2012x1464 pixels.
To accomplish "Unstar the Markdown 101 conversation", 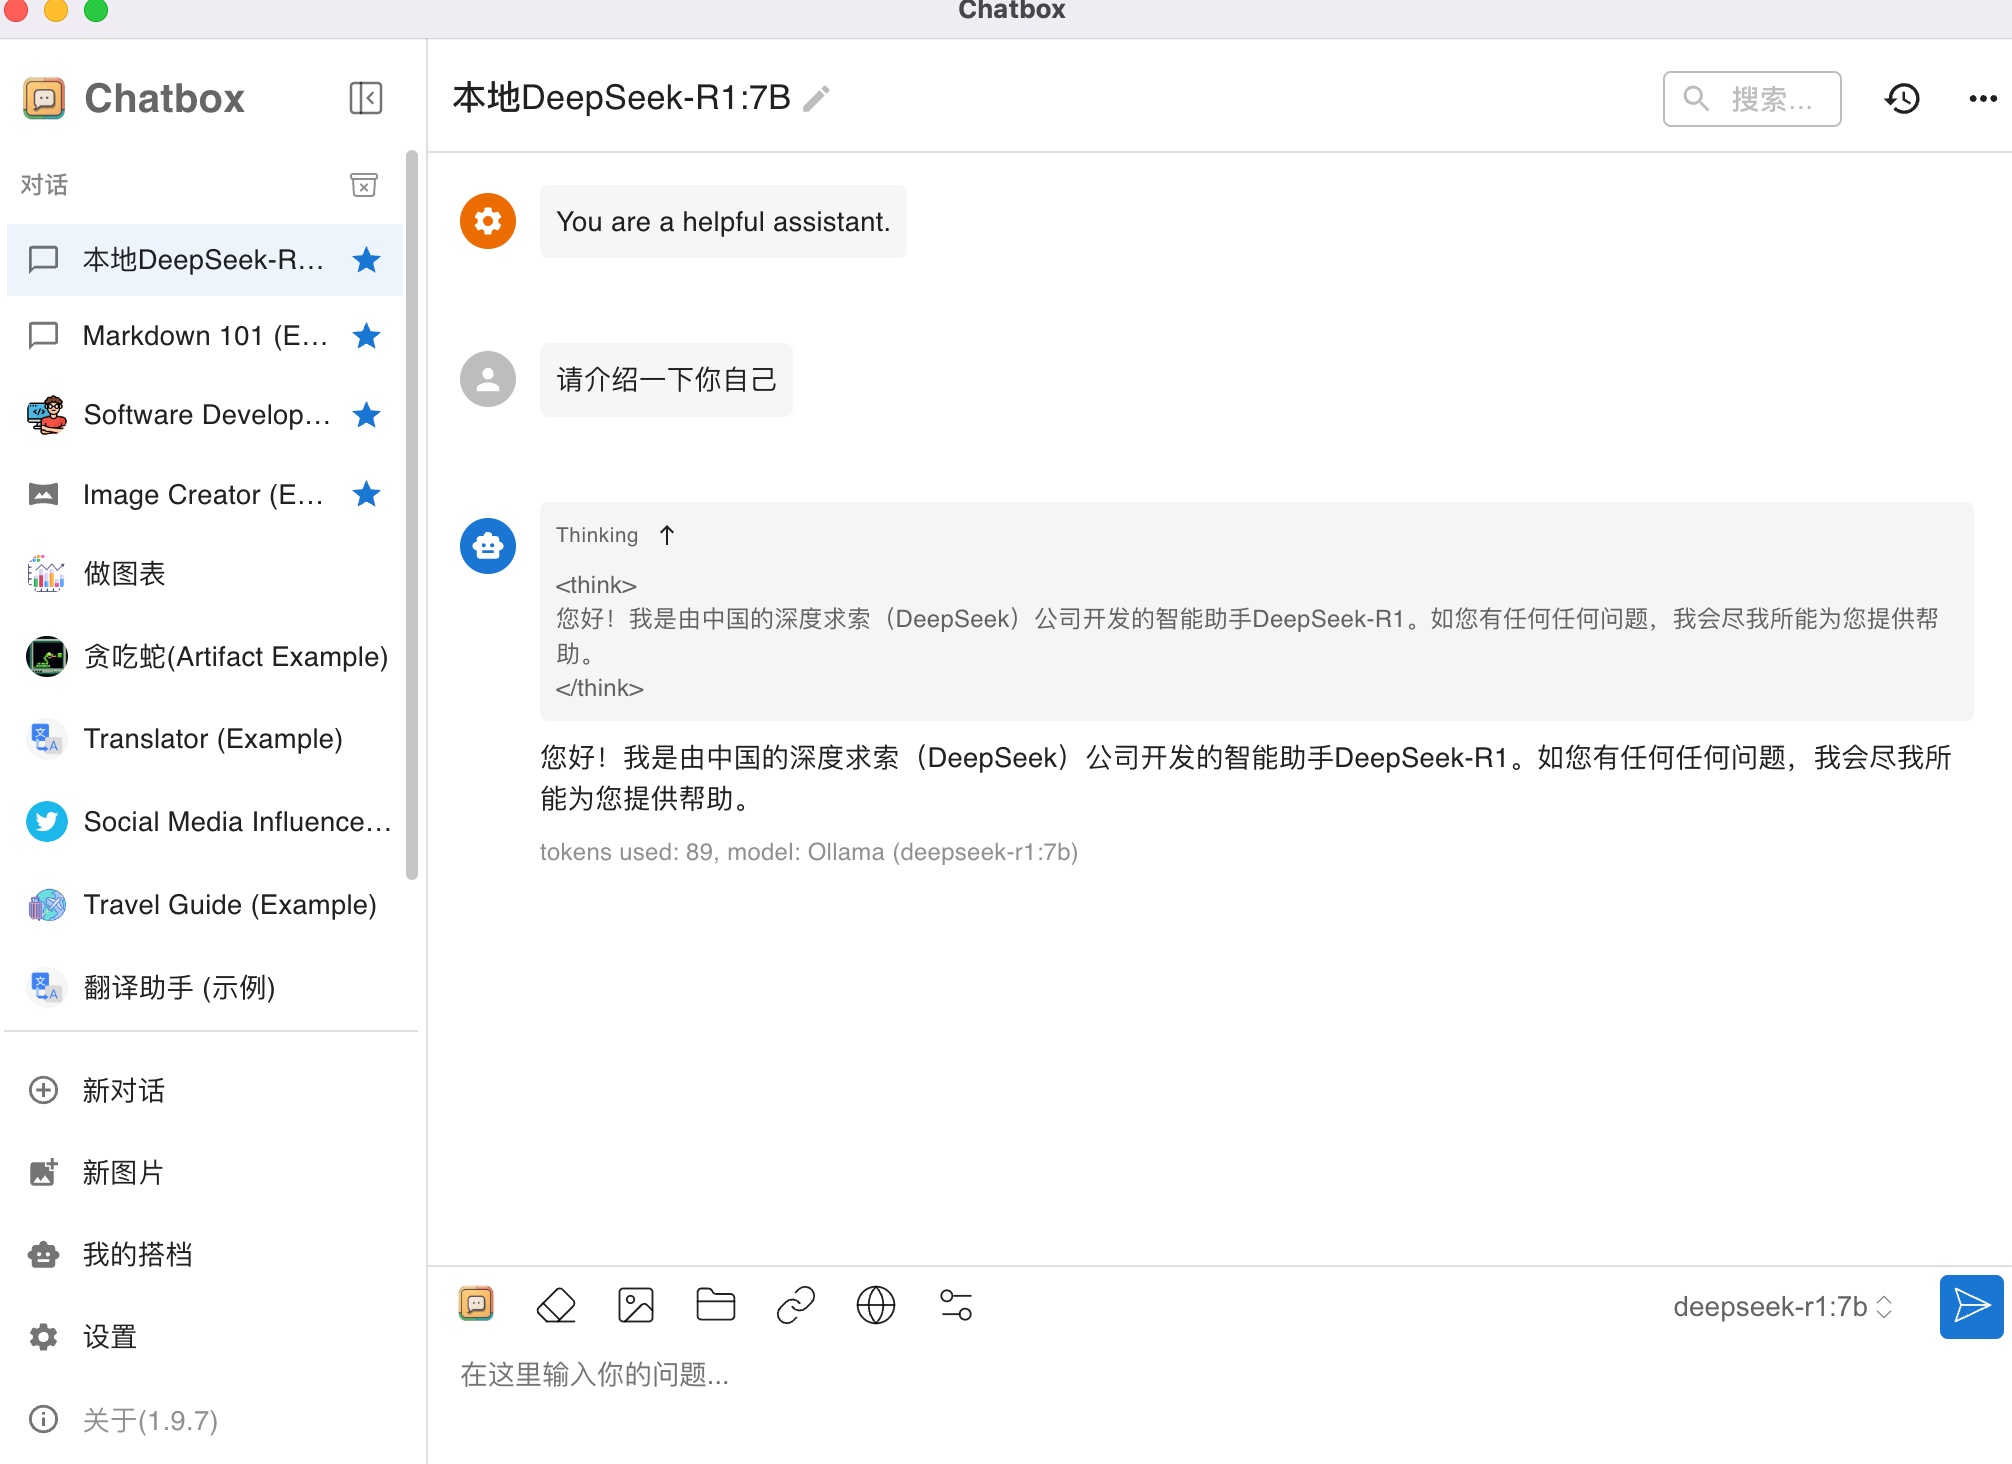I will tap(367, 336).
